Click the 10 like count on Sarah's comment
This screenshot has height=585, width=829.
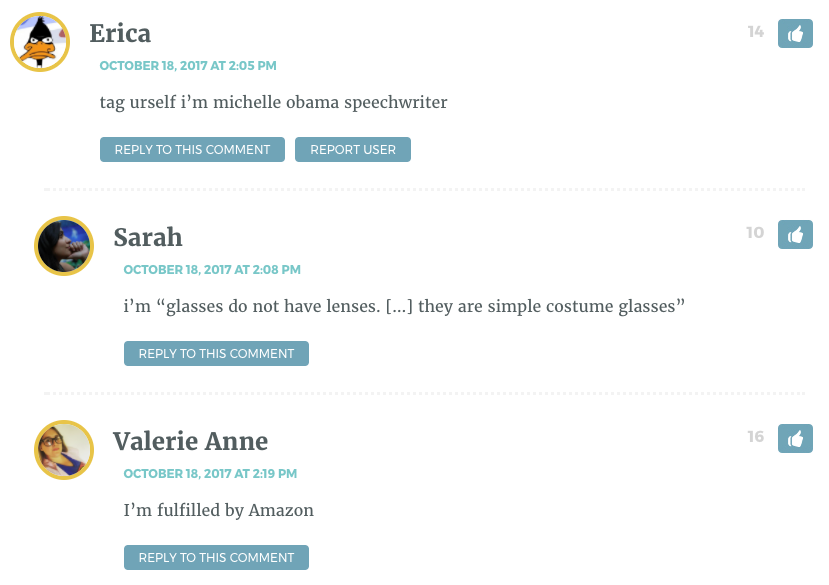click(755, 233)
